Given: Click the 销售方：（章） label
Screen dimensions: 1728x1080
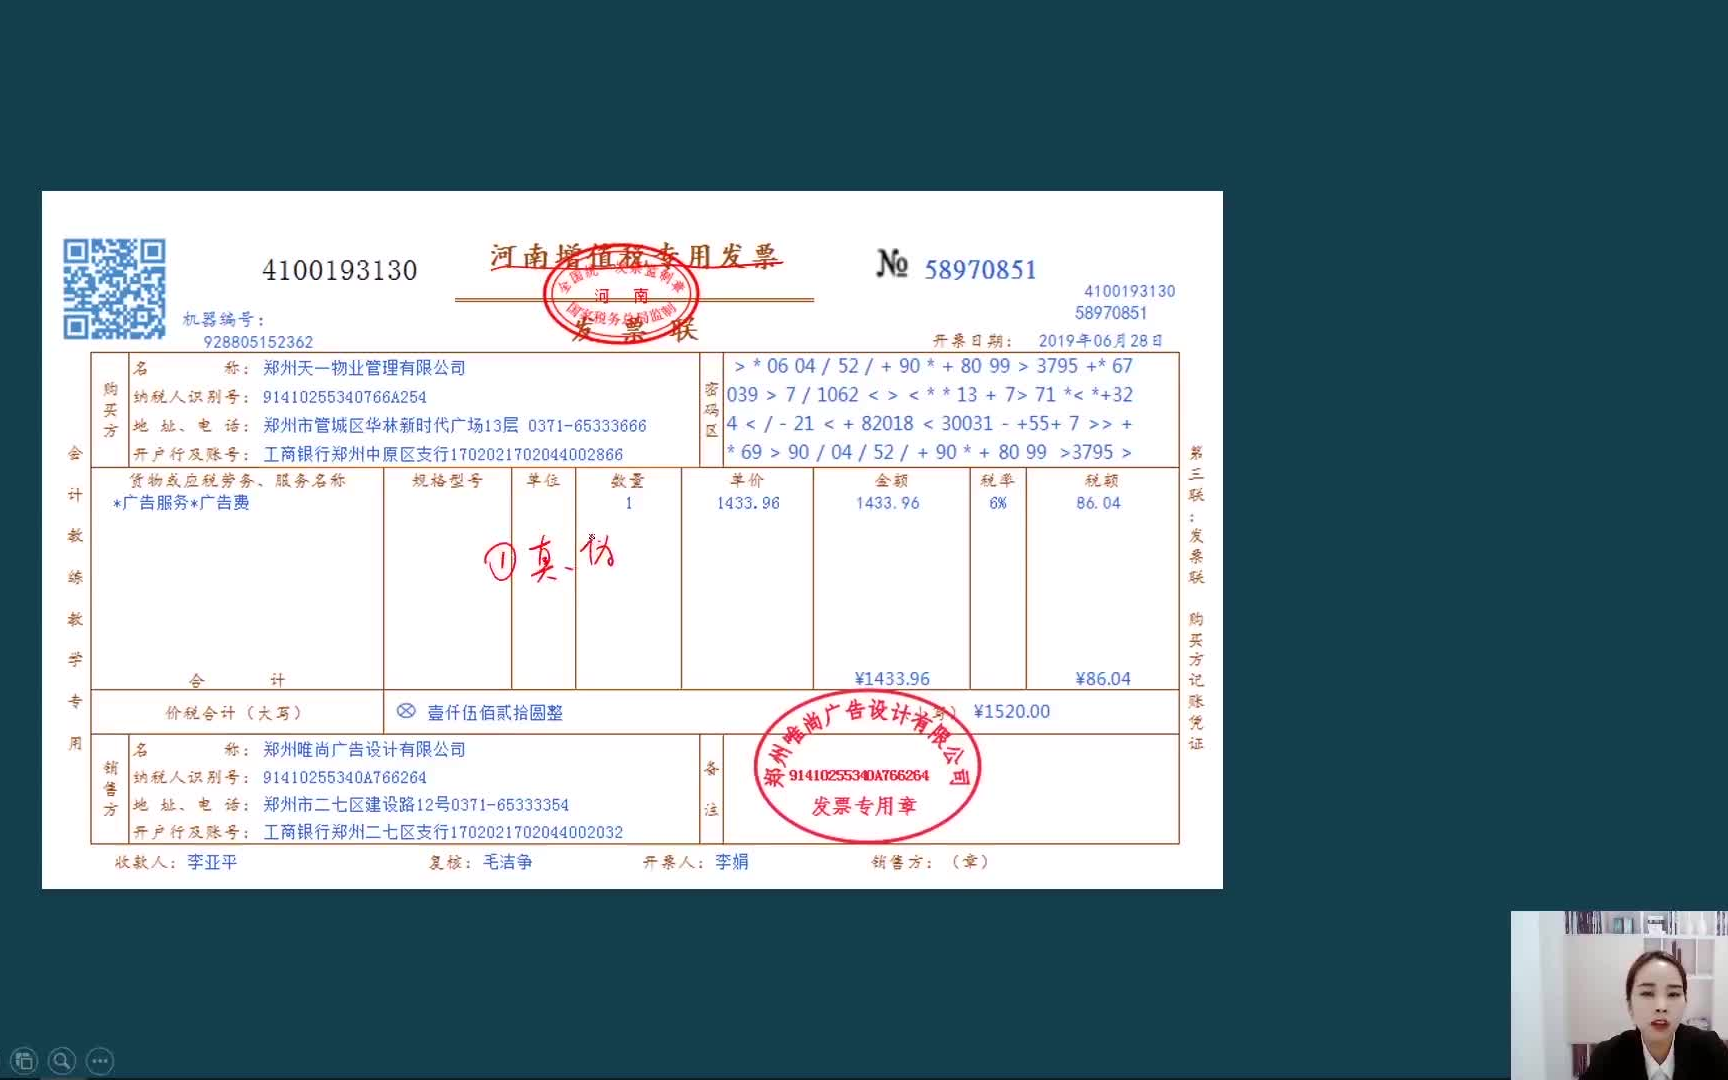Looking at the screenshot, I should tap(930, 862).
